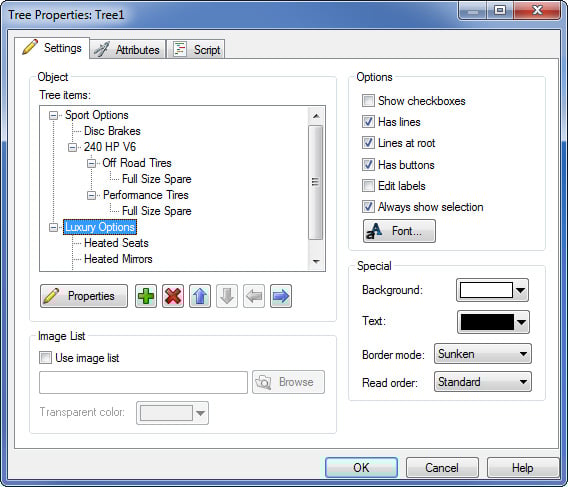Click the gray down arrow icon

227,296
